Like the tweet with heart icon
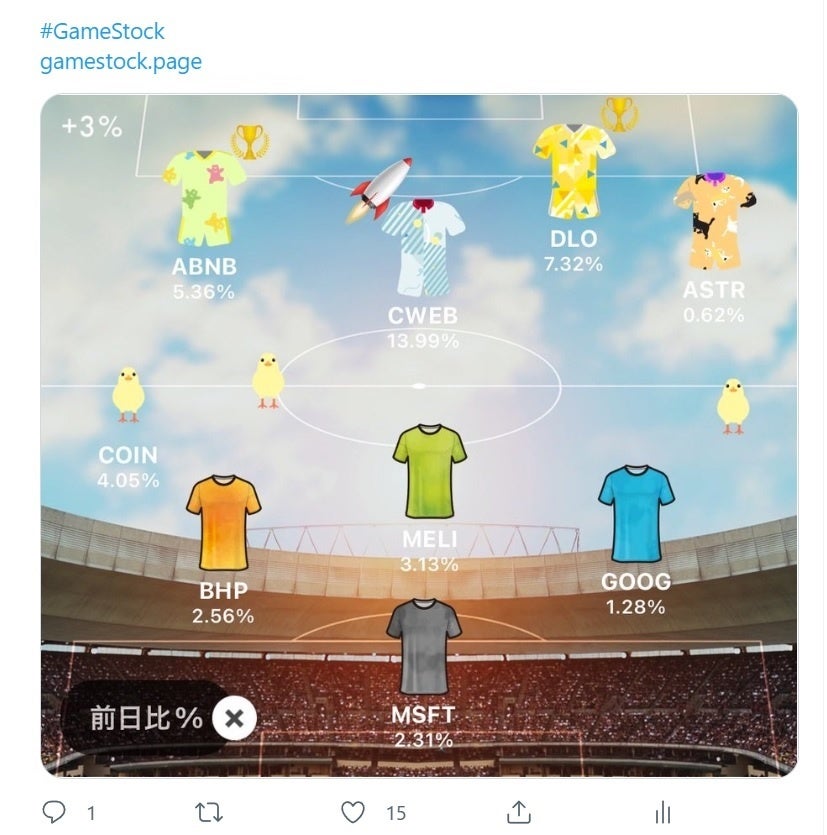The height and width of the screenshot is (835, 827). (353, 811)
